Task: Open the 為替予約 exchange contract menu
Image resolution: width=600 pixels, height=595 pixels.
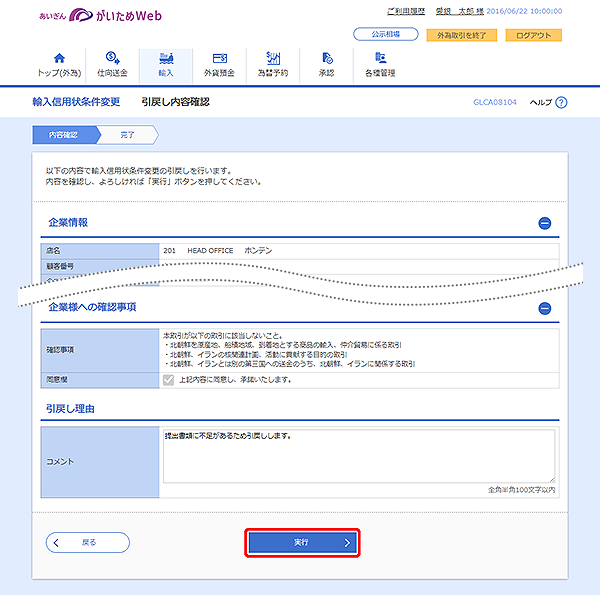Action: pos(273,65)
